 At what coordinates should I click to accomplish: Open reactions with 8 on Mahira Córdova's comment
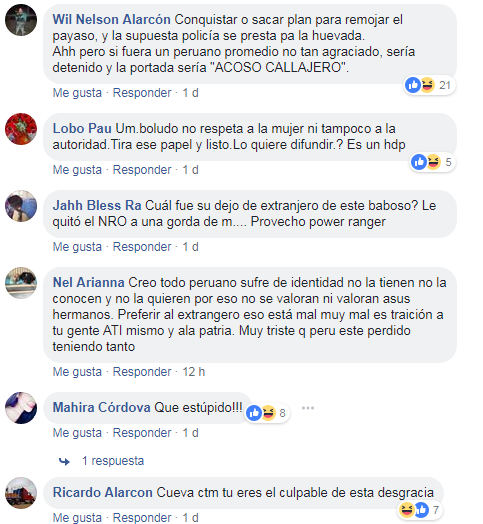point(267,413)
